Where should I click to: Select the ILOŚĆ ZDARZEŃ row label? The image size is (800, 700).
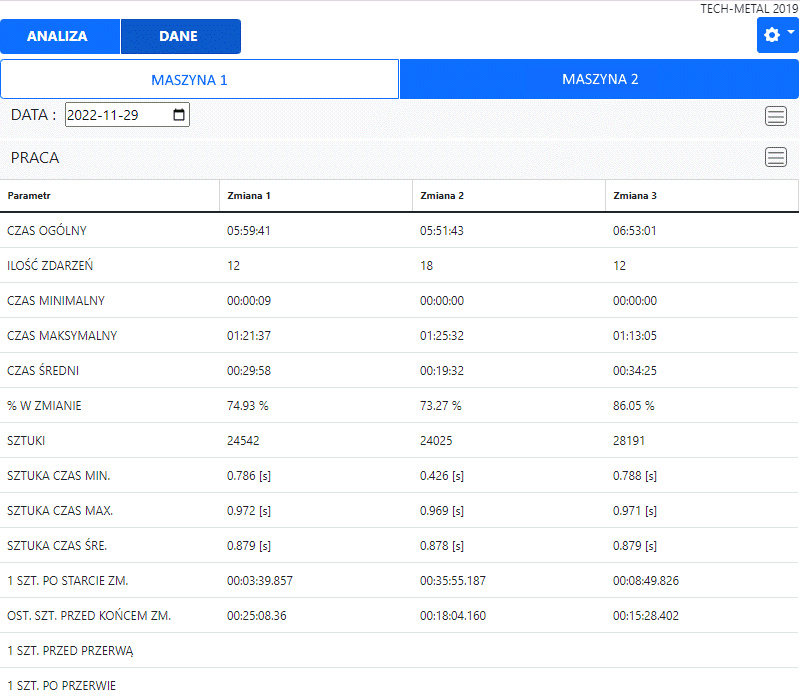(50, 266)
